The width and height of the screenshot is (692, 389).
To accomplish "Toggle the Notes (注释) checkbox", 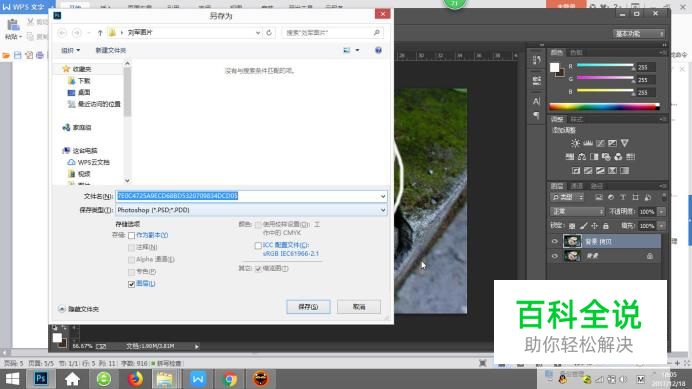I will coord(131,247).
